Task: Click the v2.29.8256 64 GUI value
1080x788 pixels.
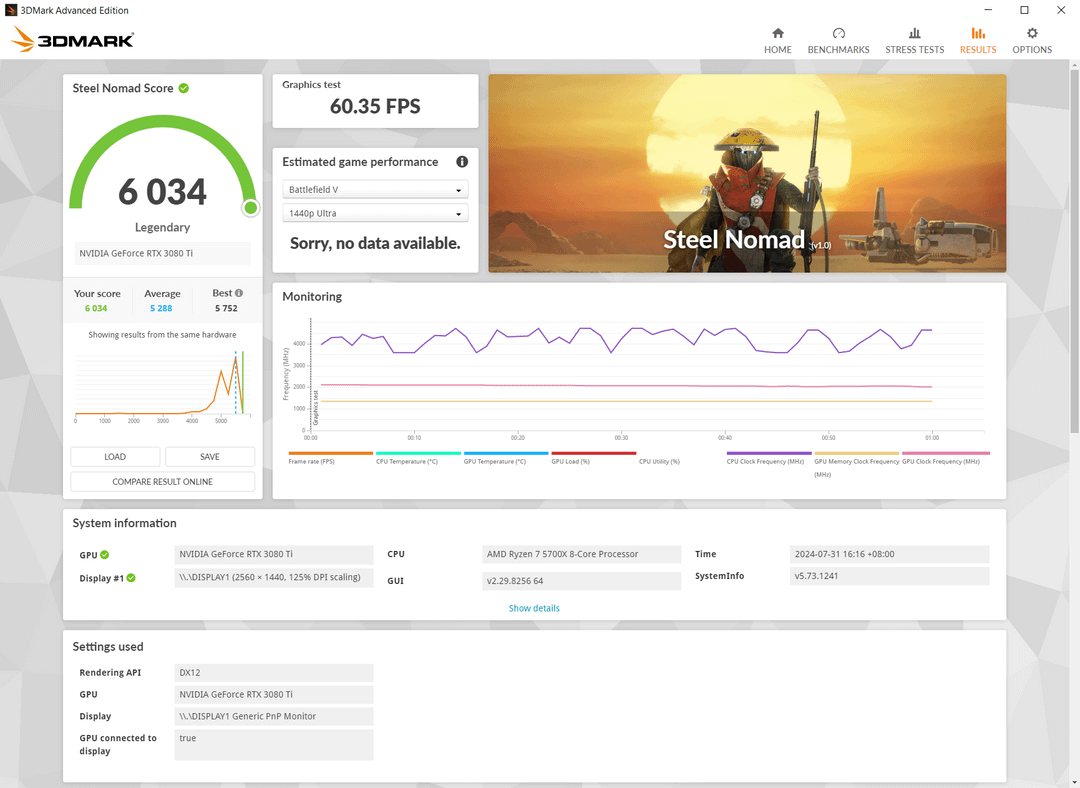Action: [581, 581]
